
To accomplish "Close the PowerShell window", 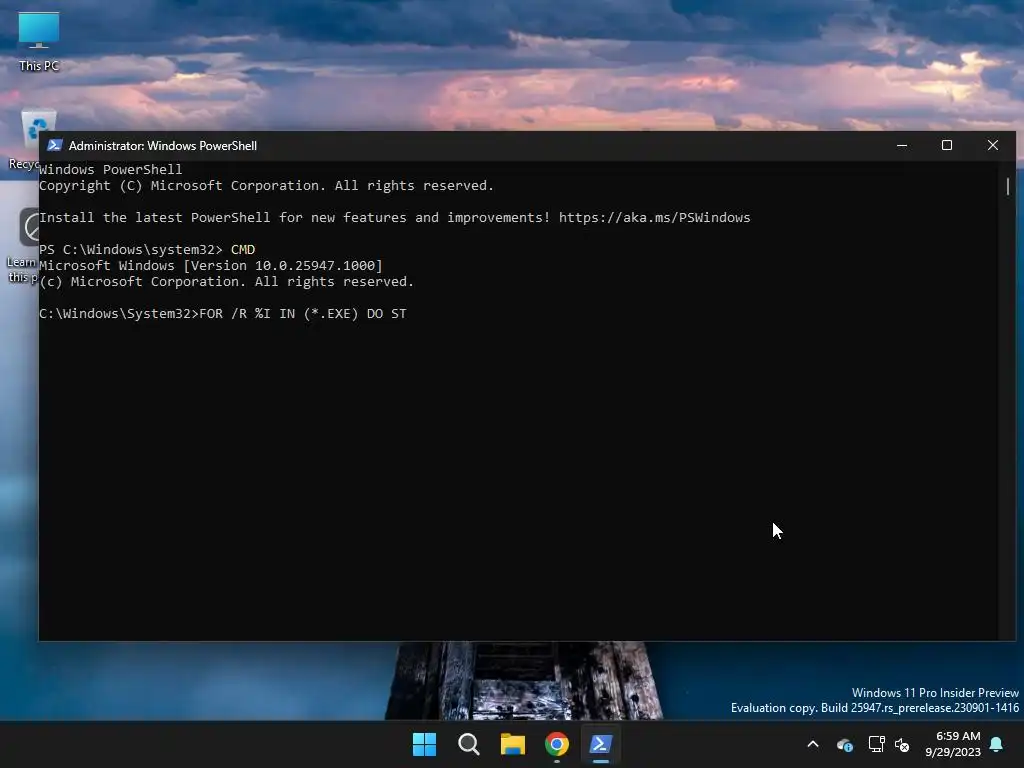I will point(993,145).
